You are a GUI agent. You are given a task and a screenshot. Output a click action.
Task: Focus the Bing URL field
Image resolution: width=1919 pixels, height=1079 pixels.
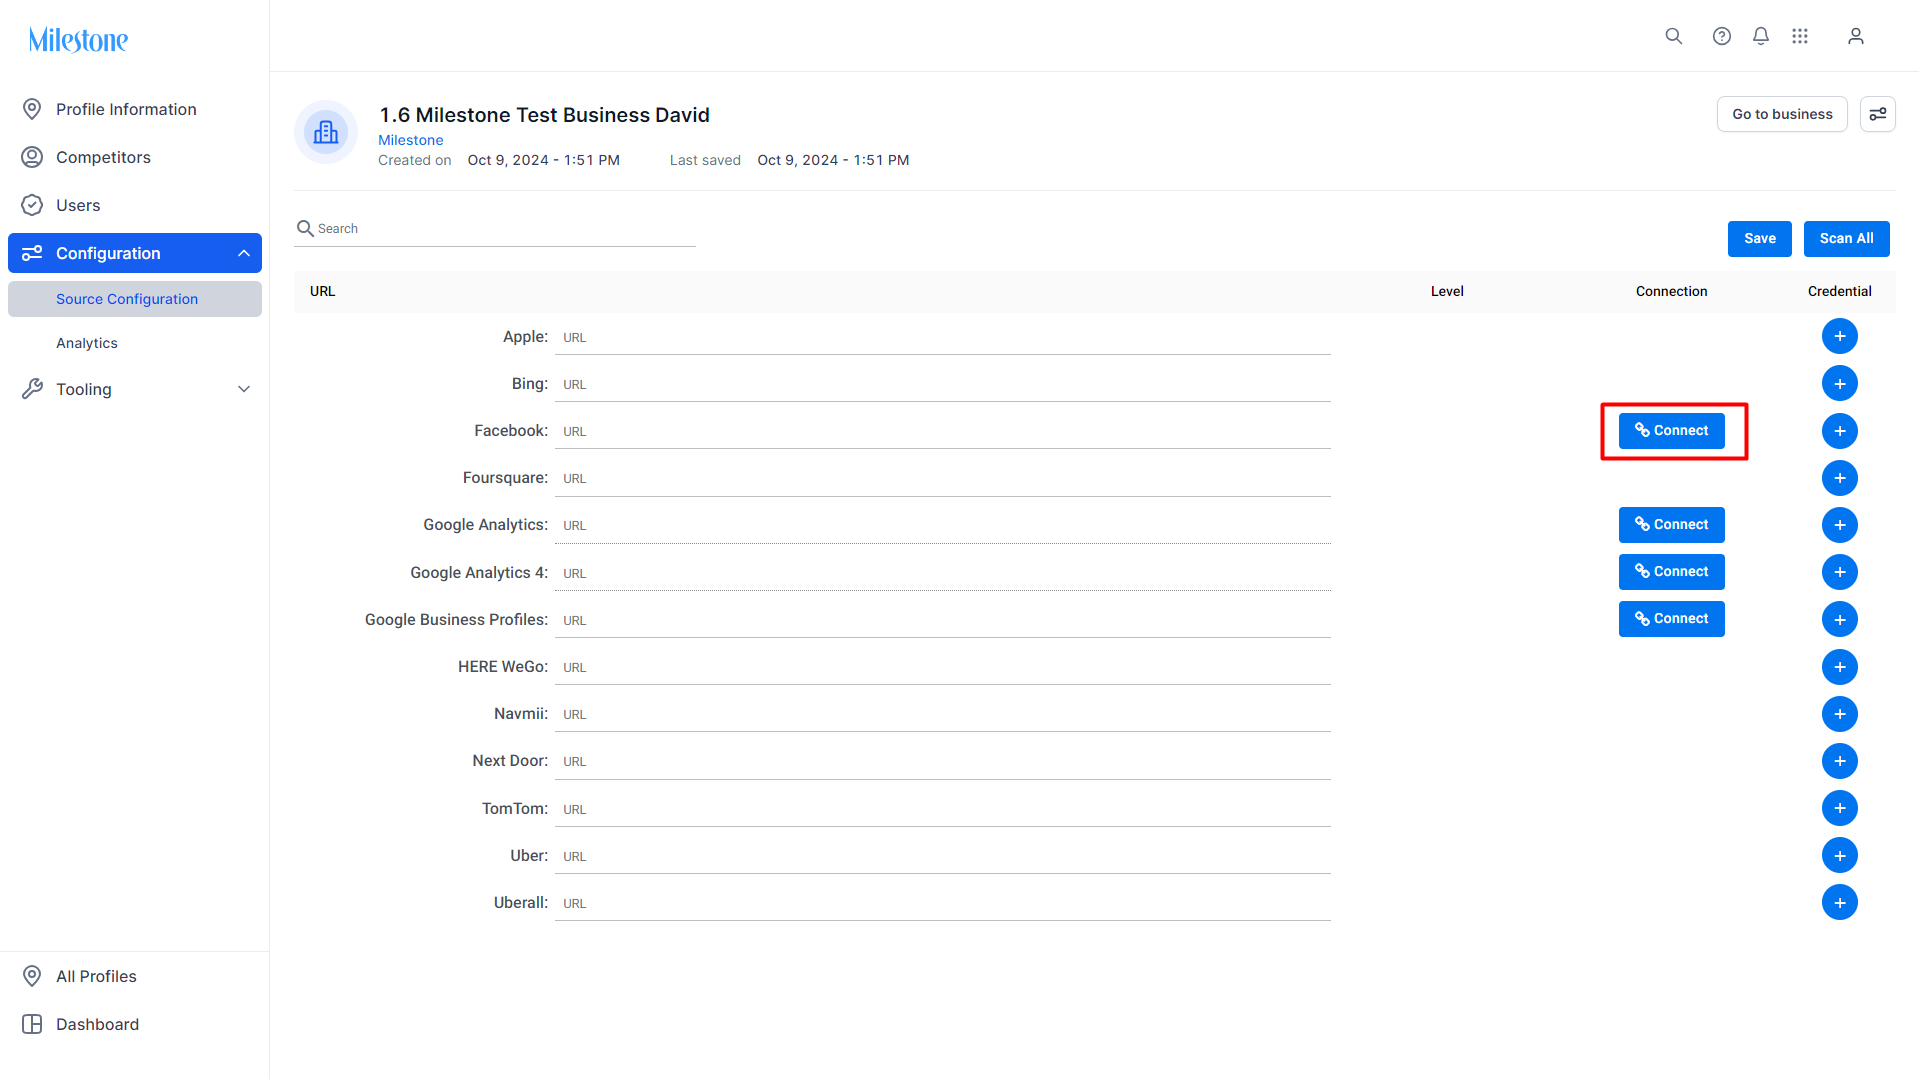pyautogui.click(x=943, y=385)
